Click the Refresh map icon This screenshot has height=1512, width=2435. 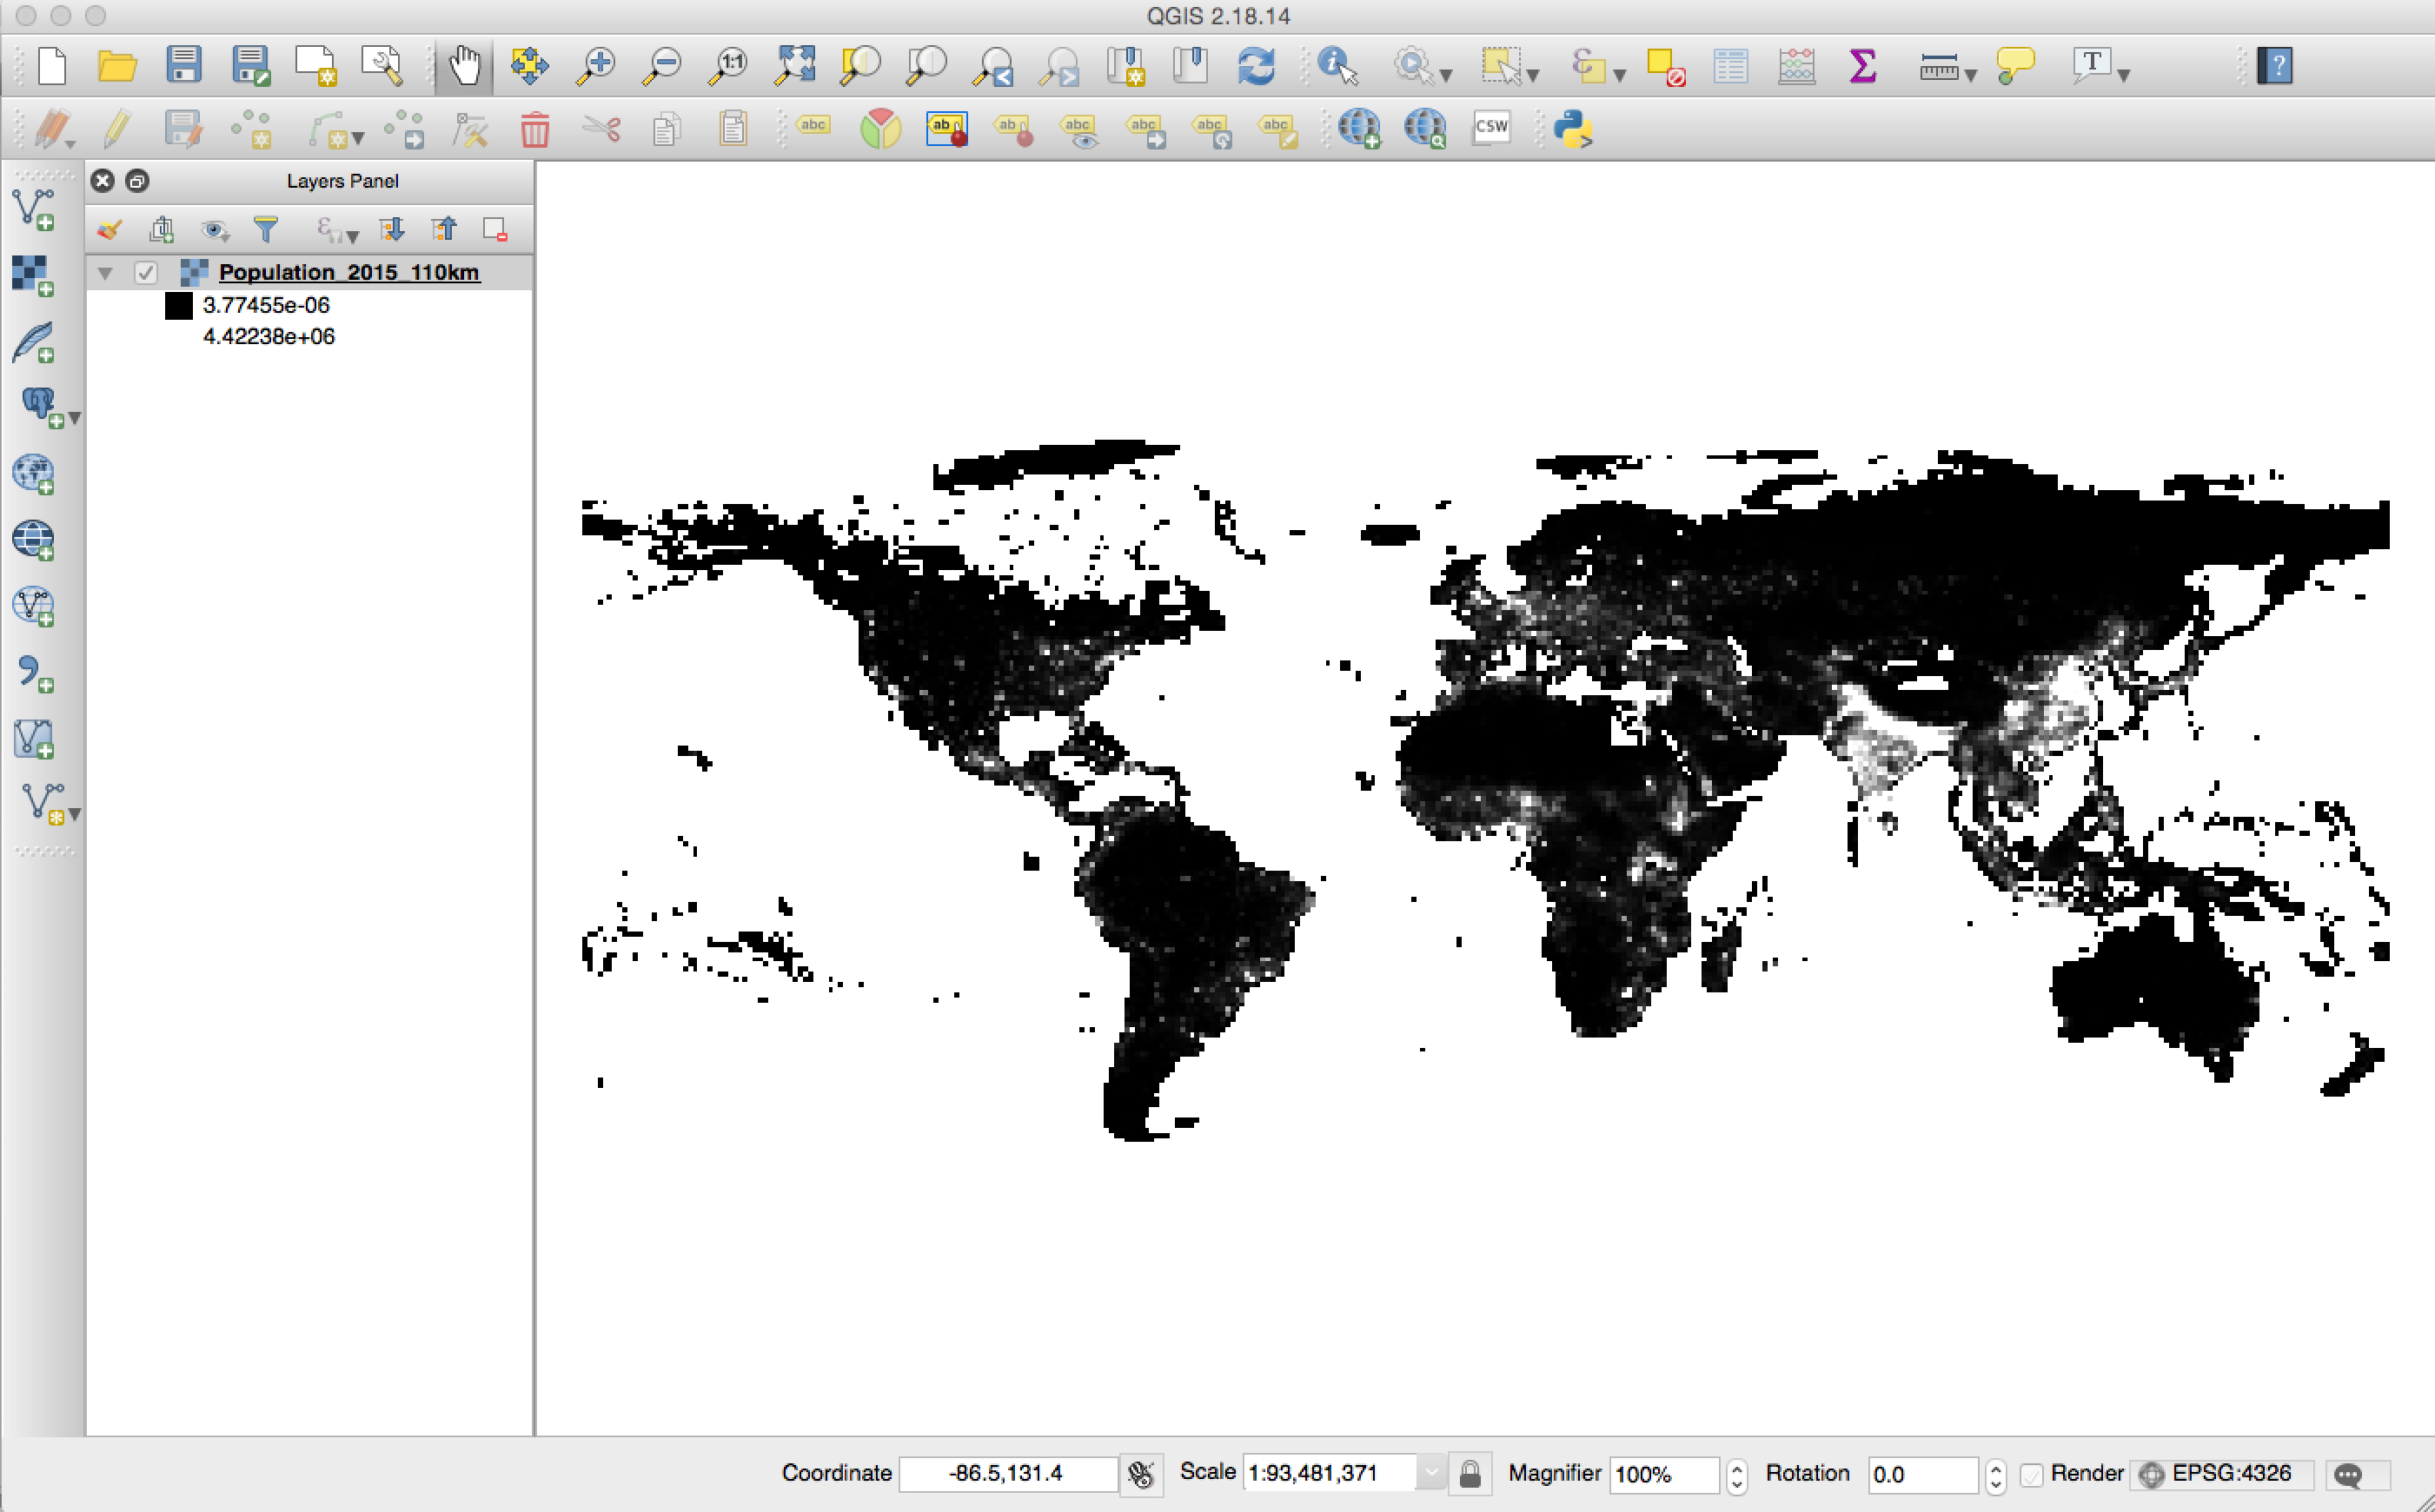tap(1256, 66)
